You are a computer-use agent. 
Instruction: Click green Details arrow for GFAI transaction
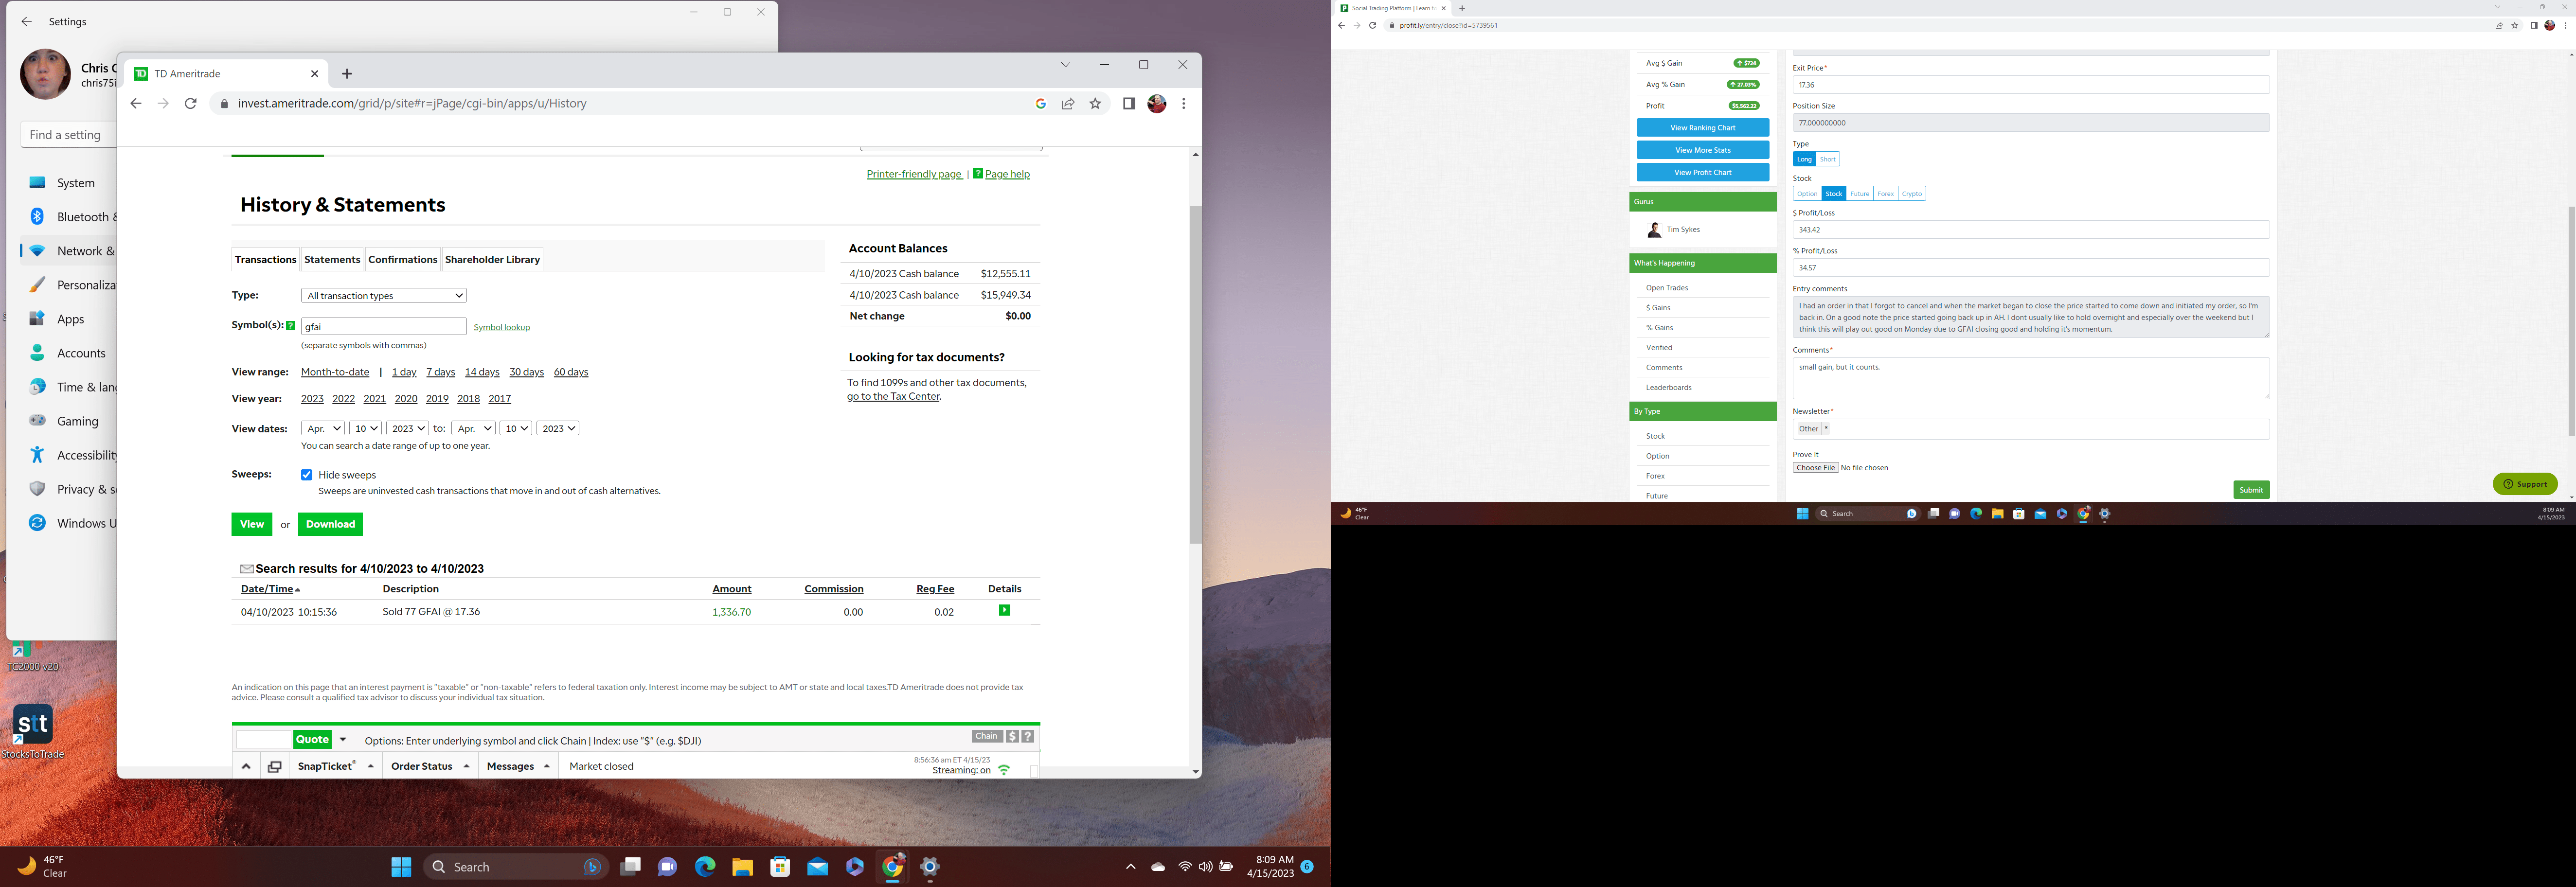click(x=1004, y=610)
